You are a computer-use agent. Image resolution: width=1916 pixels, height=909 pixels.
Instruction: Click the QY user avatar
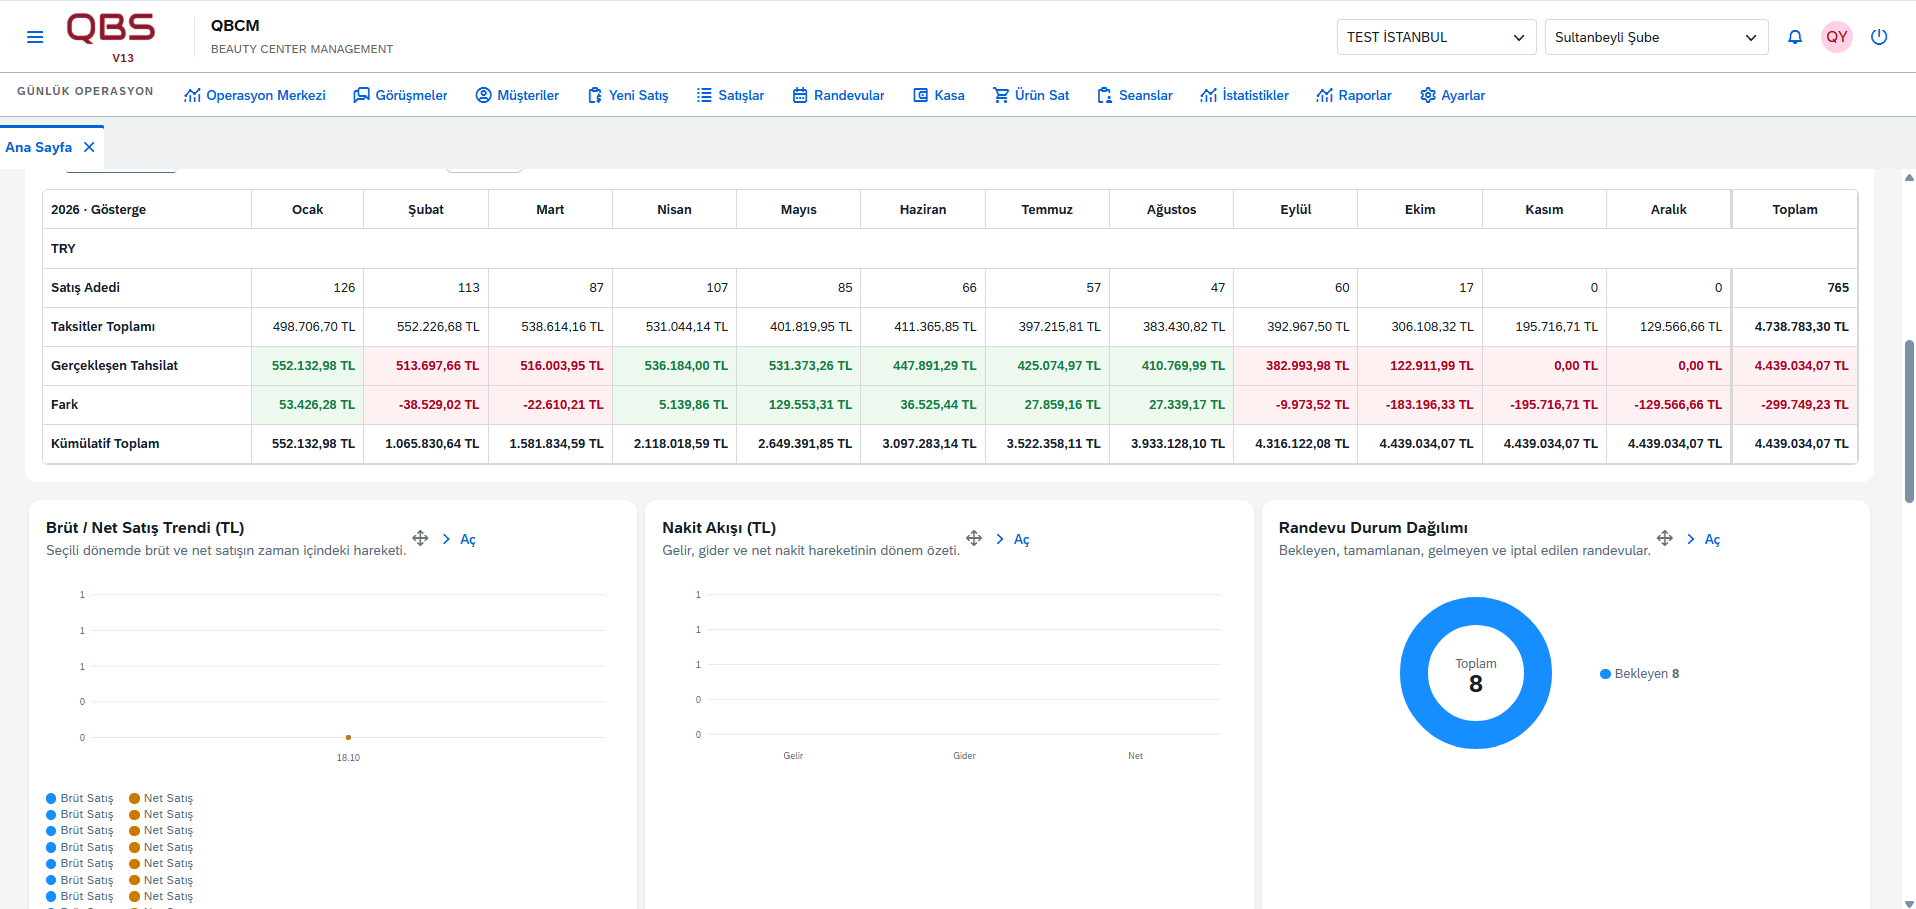1837,37
